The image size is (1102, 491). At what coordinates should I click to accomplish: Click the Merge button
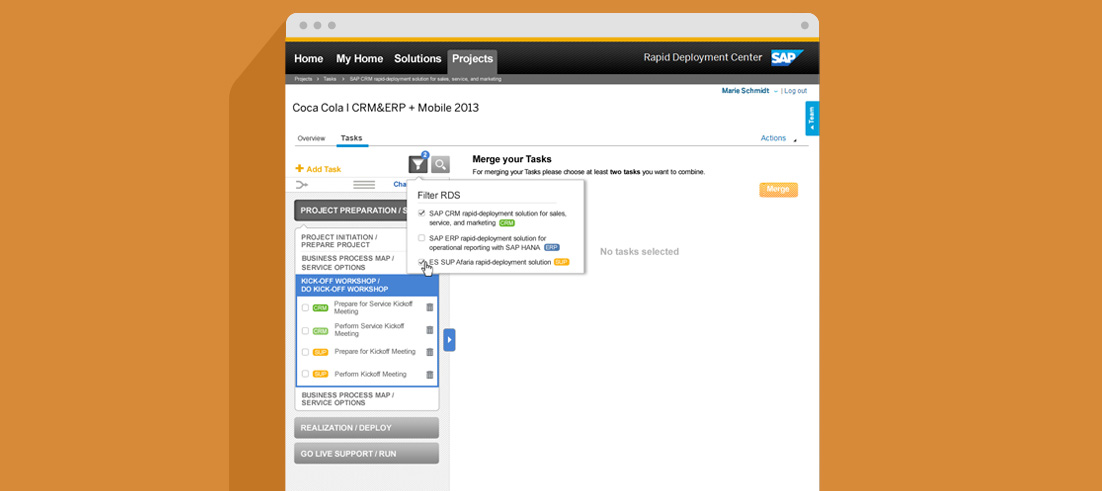tap(778, 190)
